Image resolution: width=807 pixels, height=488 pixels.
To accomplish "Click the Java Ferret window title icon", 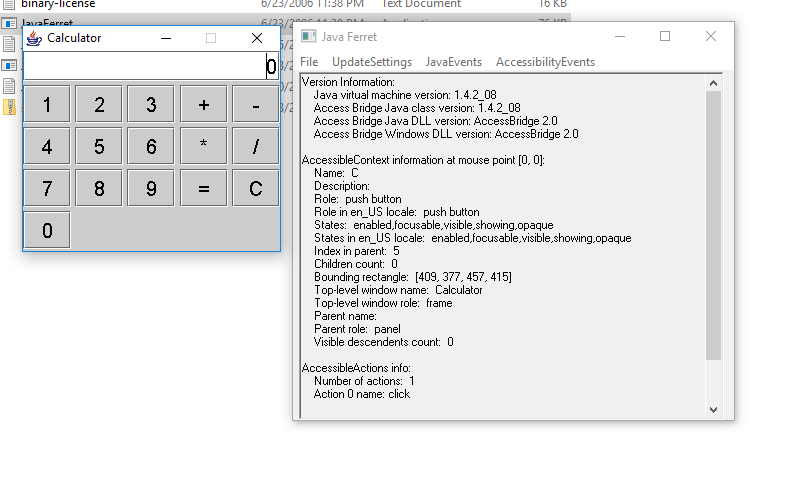I will [x=309, y=37].
